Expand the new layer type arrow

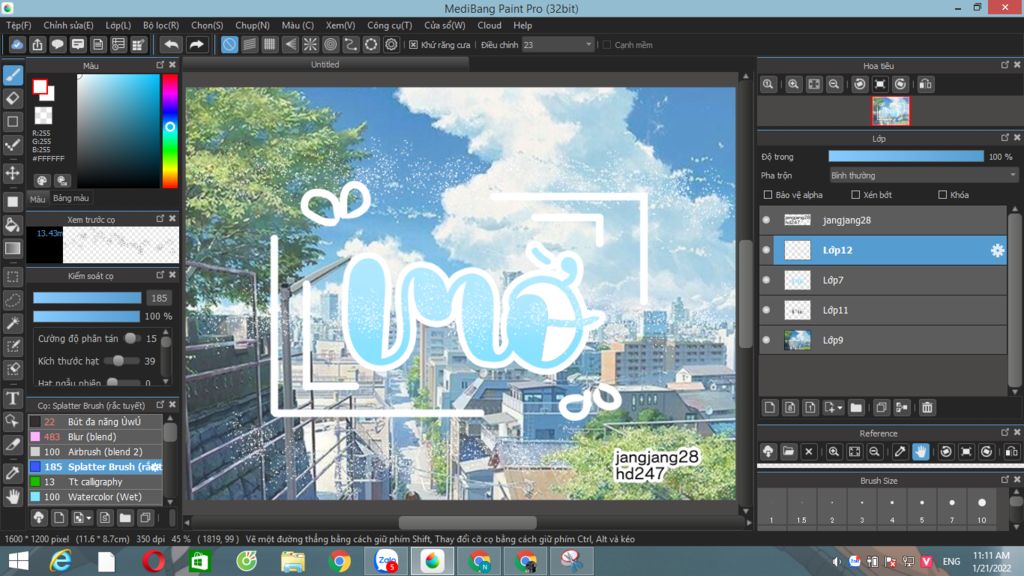point(840,408)
